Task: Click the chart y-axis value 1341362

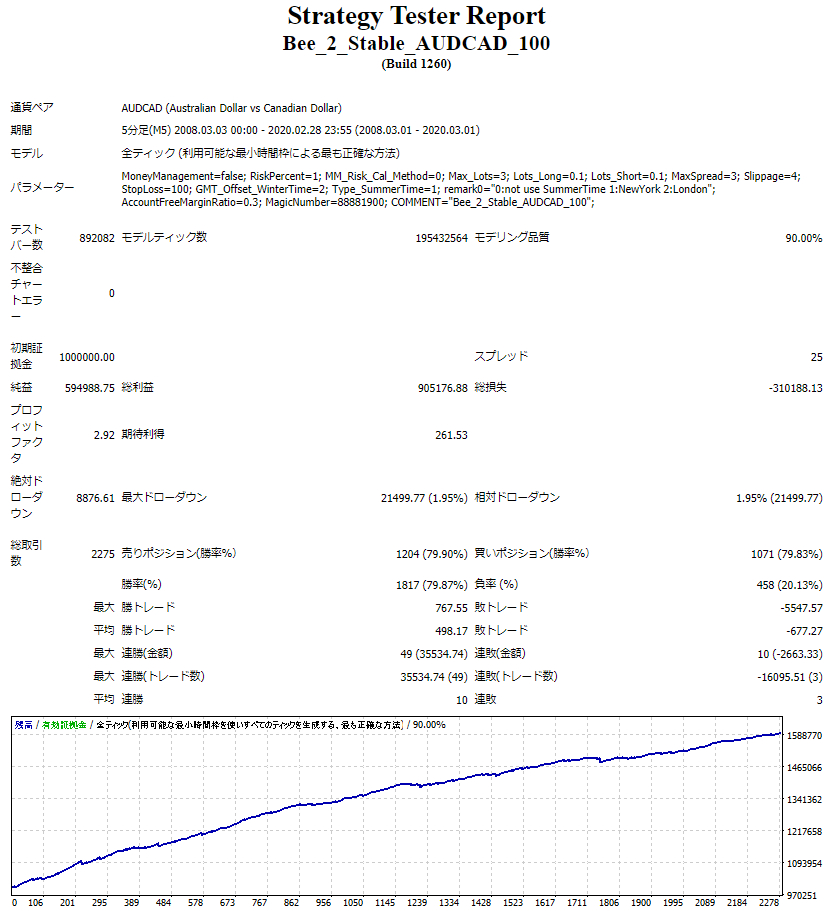Action: tap(804, 800)
